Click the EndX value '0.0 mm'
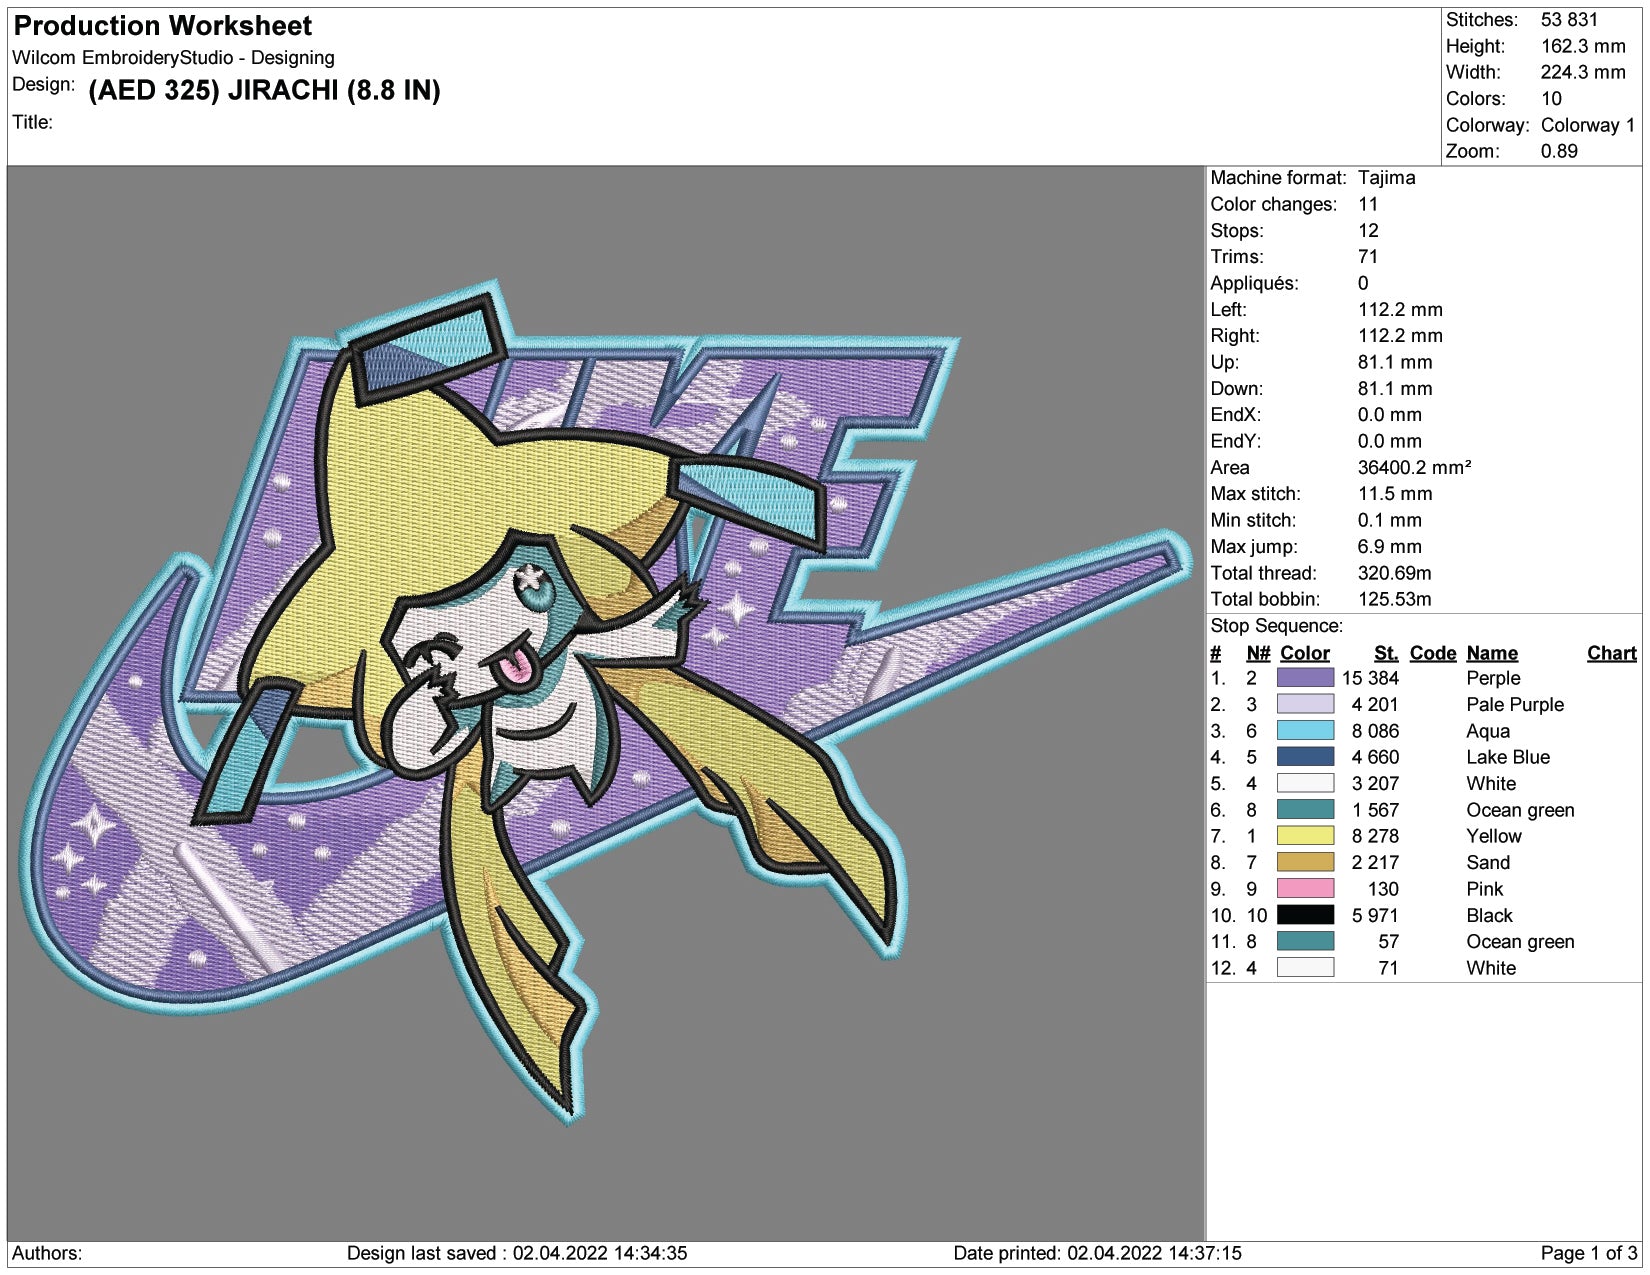Screen dimensions: 1650x1275 tap(1389, 415)
